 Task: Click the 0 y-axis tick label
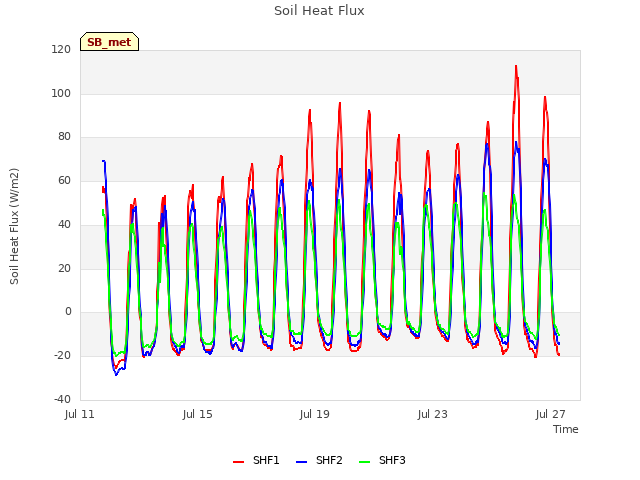point(68,311)
